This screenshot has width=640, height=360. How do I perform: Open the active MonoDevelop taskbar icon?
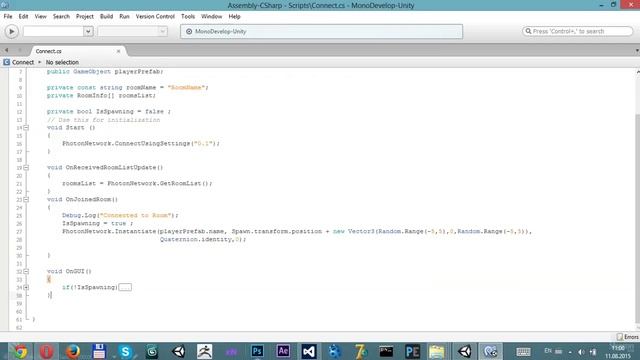tap(491, 351)
